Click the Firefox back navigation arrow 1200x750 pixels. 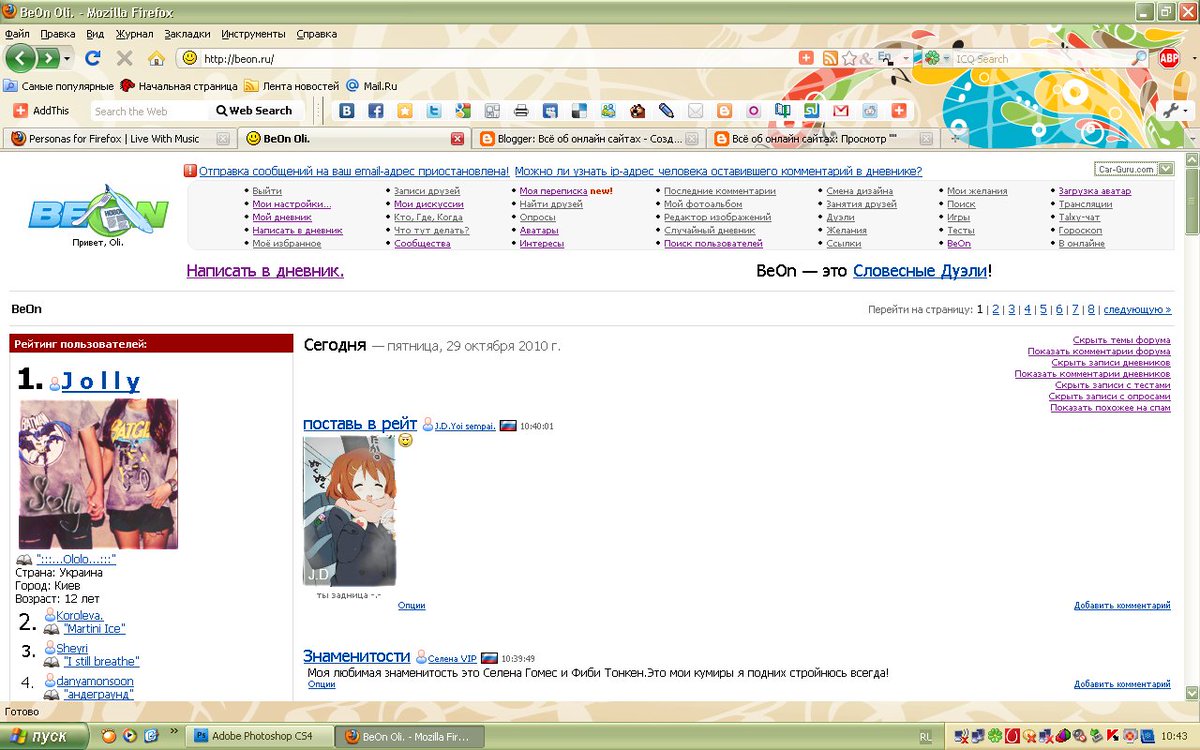tap(21, 58)
